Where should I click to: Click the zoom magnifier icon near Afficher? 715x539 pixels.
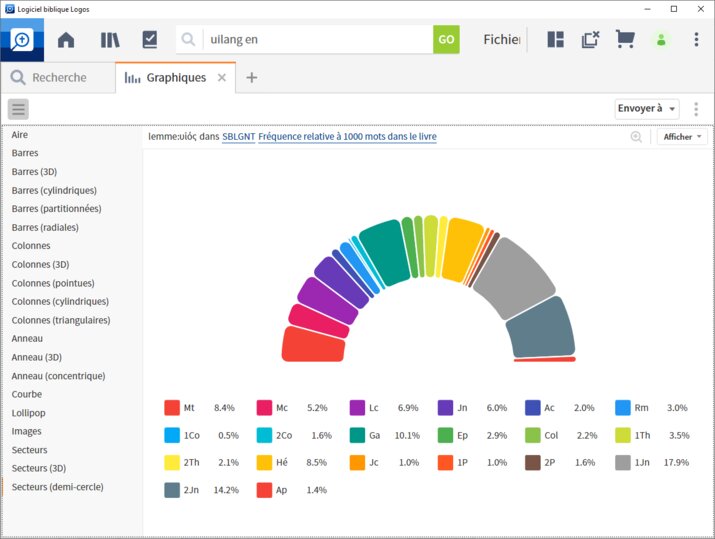point(636,136)
